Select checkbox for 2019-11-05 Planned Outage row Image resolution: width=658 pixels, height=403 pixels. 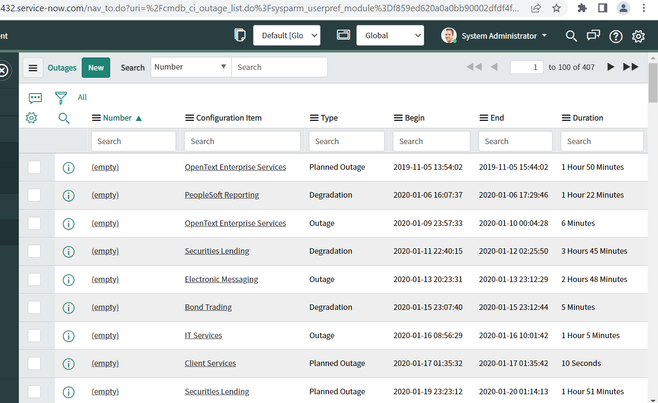coord(34,167)
